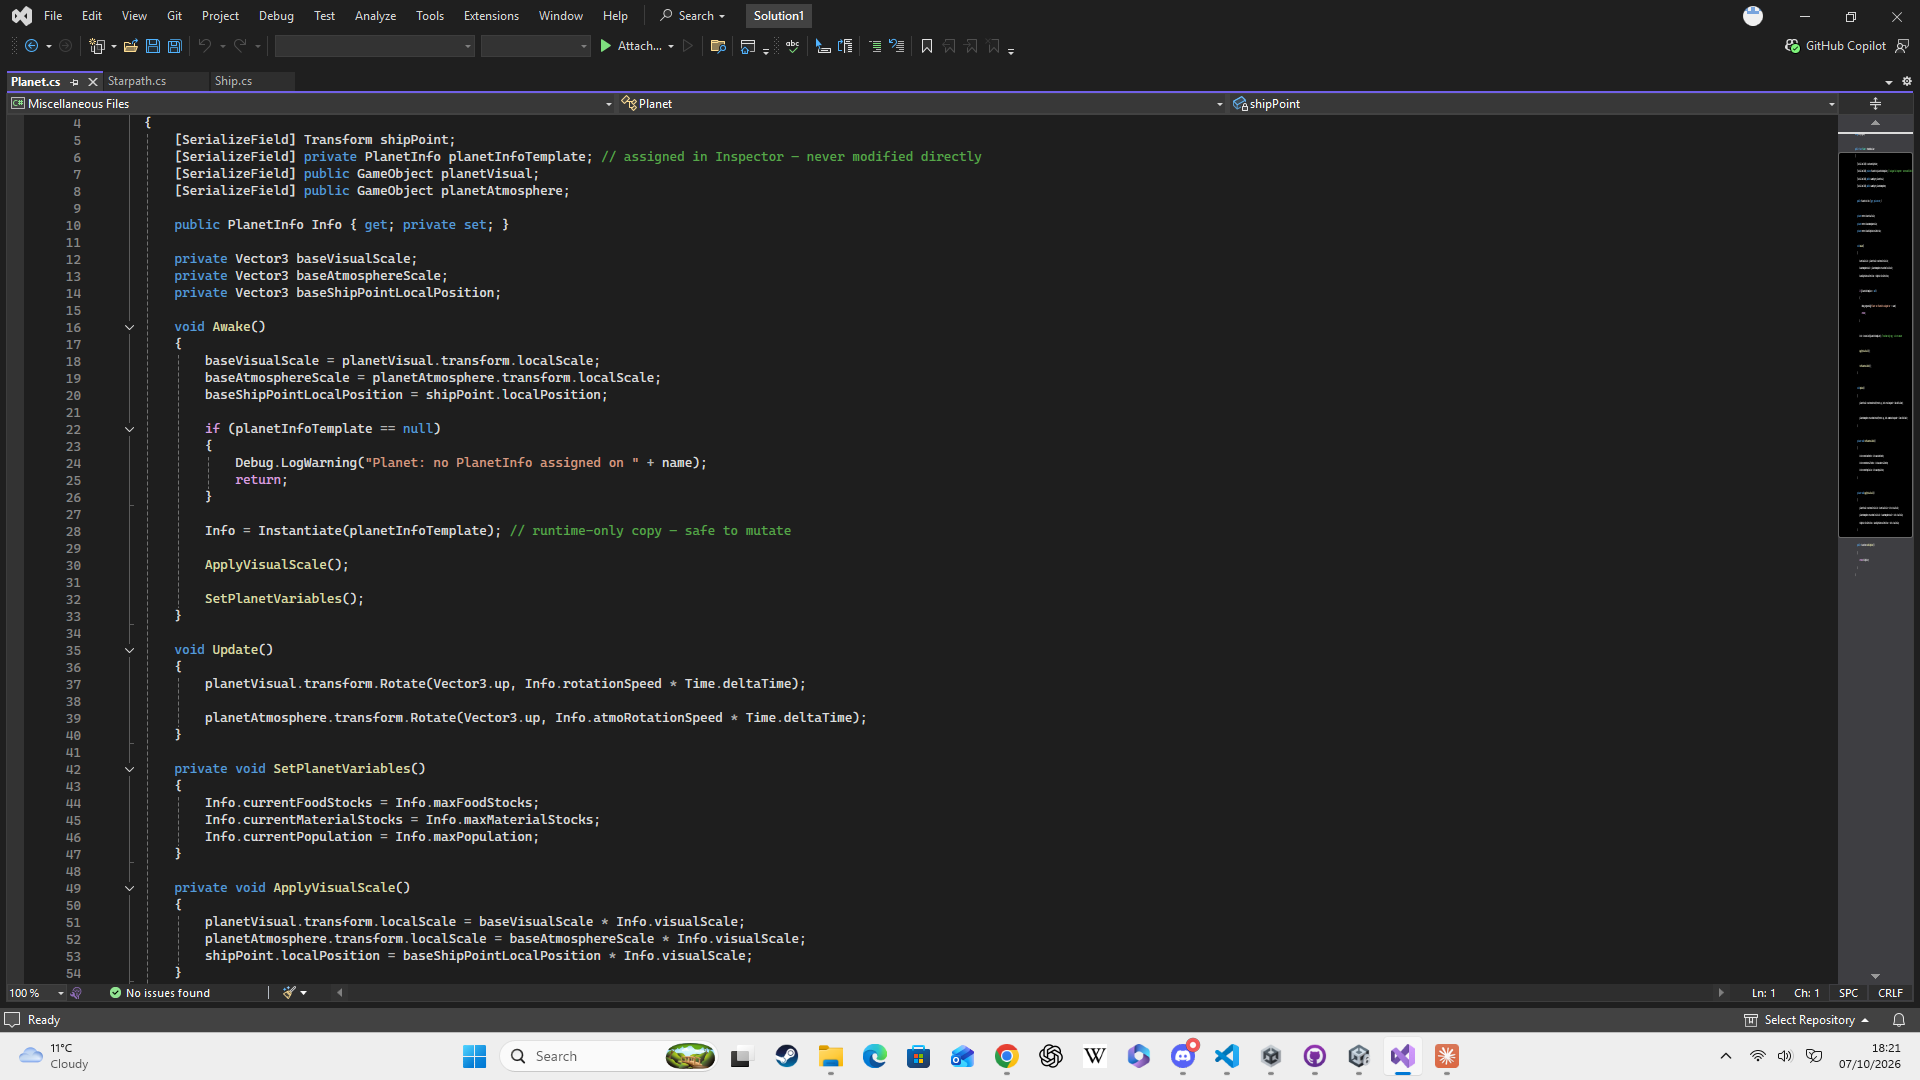Open Google Chrome from the taskbar
The height and width of the screenshot is (1080, 1920).
click(x=1006, y=1056)
